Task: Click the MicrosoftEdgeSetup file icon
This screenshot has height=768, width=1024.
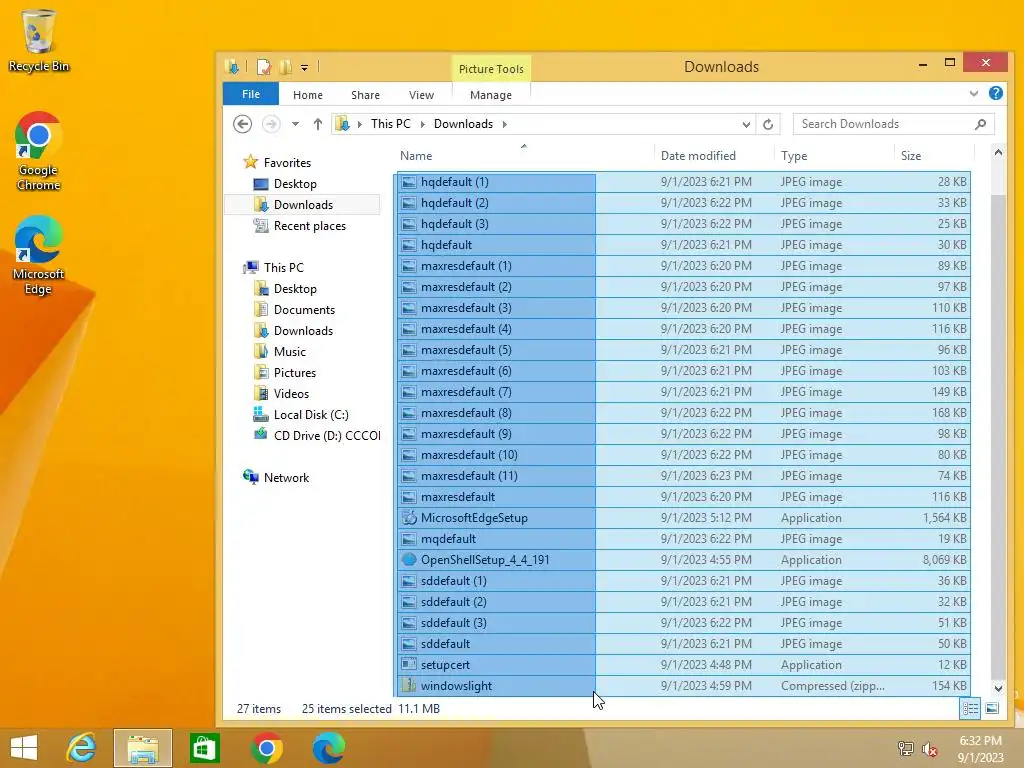Action: coord(409,518)
